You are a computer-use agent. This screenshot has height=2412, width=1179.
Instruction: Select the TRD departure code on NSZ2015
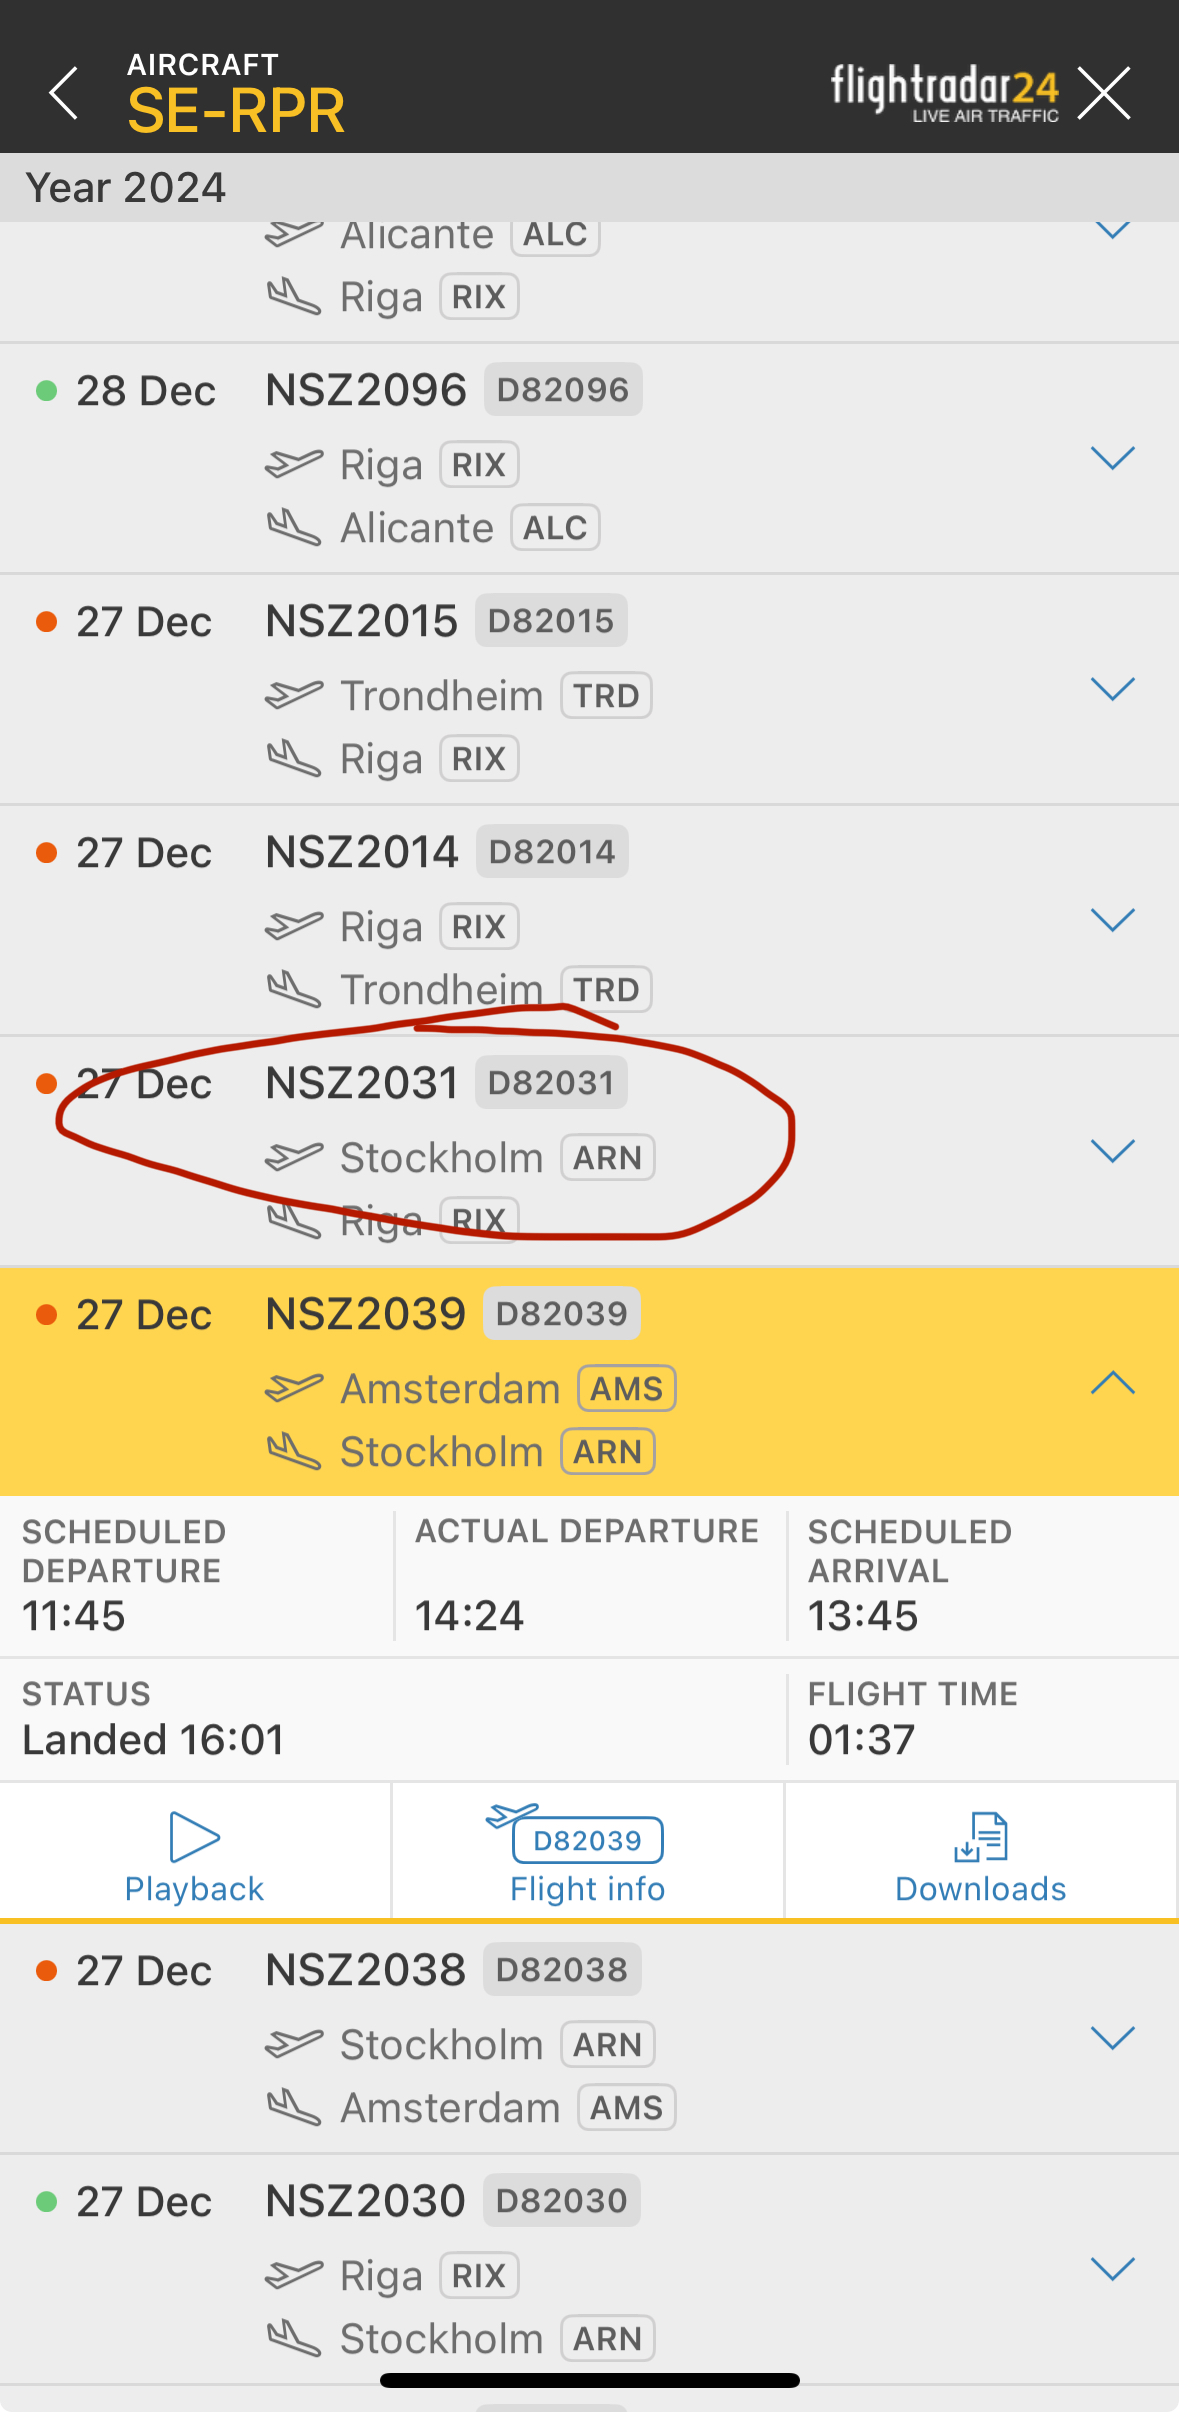click(606, 696)
